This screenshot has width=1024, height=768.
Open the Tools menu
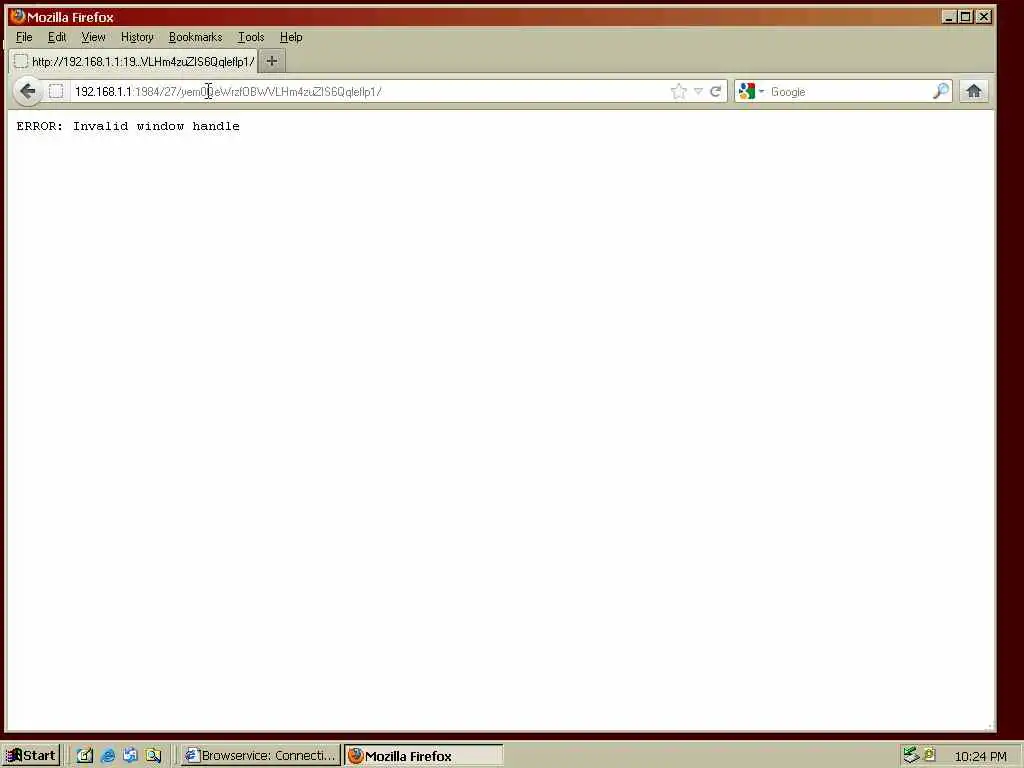tap(251, 37)
